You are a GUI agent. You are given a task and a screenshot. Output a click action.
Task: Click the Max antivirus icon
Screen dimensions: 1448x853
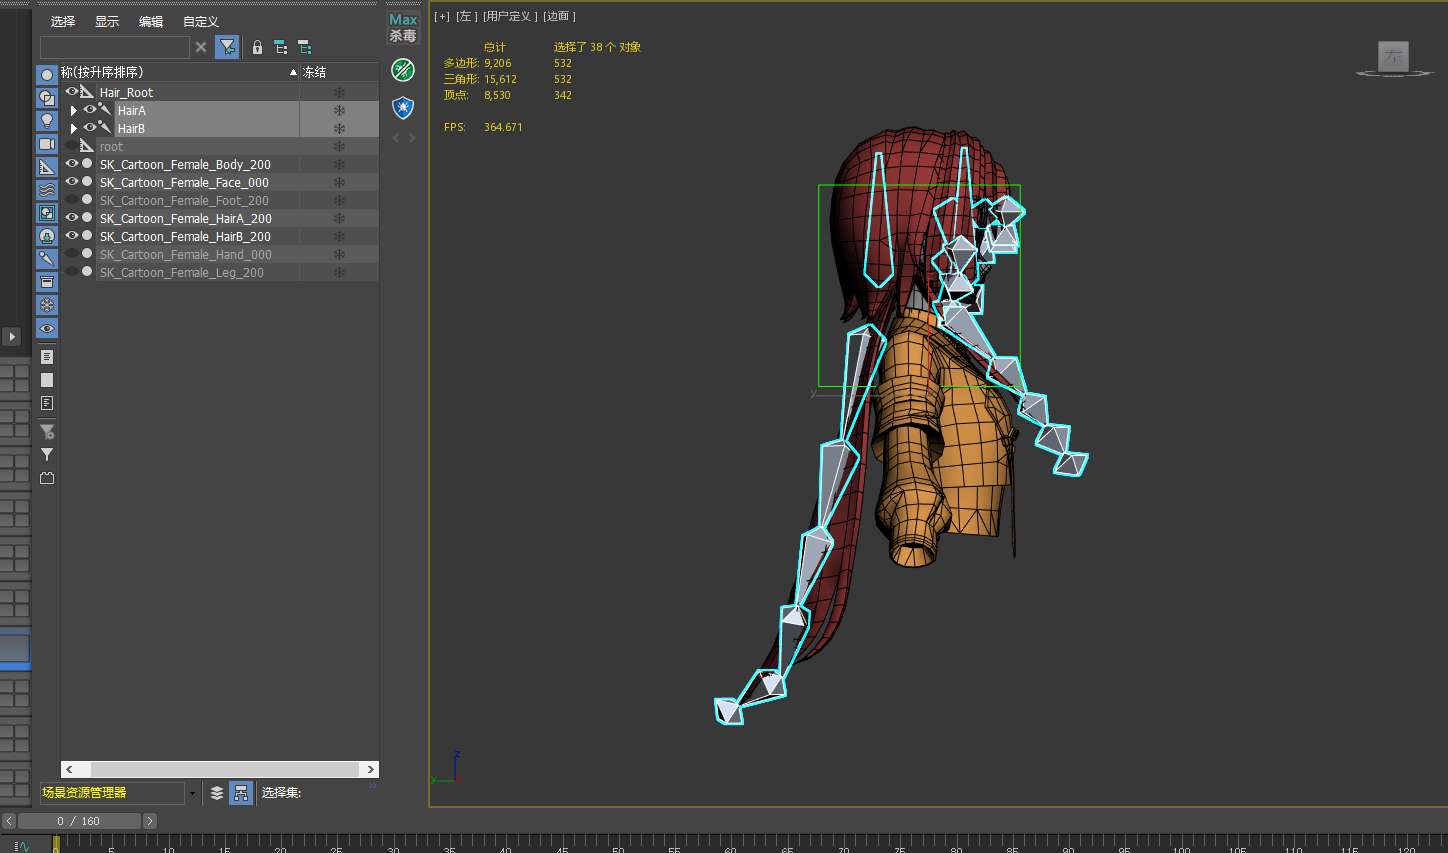403,28
